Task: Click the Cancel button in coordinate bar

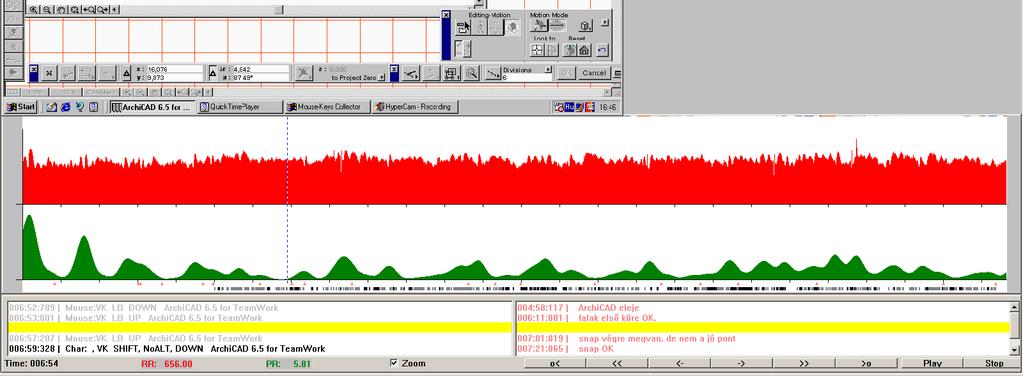Action: click(594, 73)
